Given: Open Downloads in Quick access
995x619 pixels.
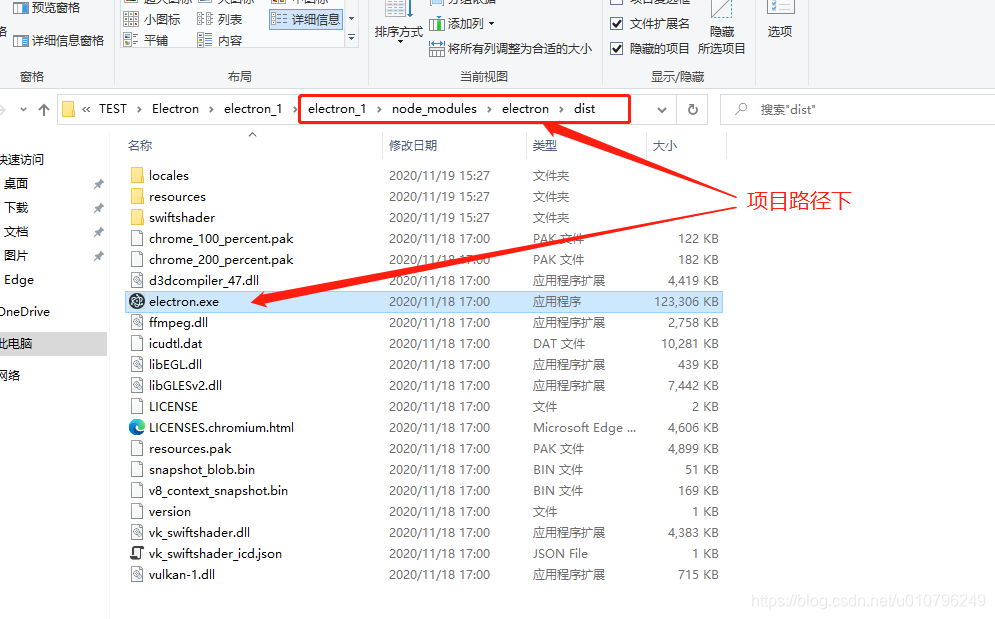Looking at the screenshot, I should tap(16, 208).
